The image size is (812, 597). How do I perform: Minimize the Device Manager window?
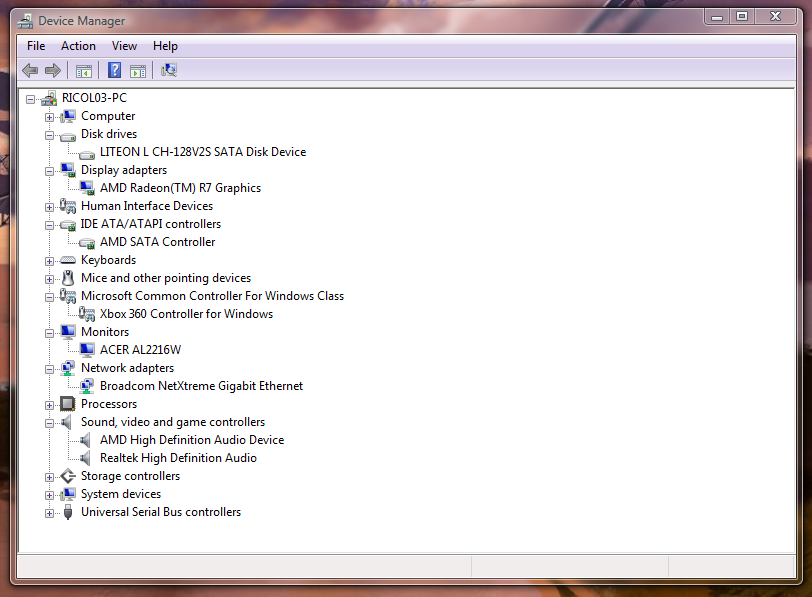point(717,17)
